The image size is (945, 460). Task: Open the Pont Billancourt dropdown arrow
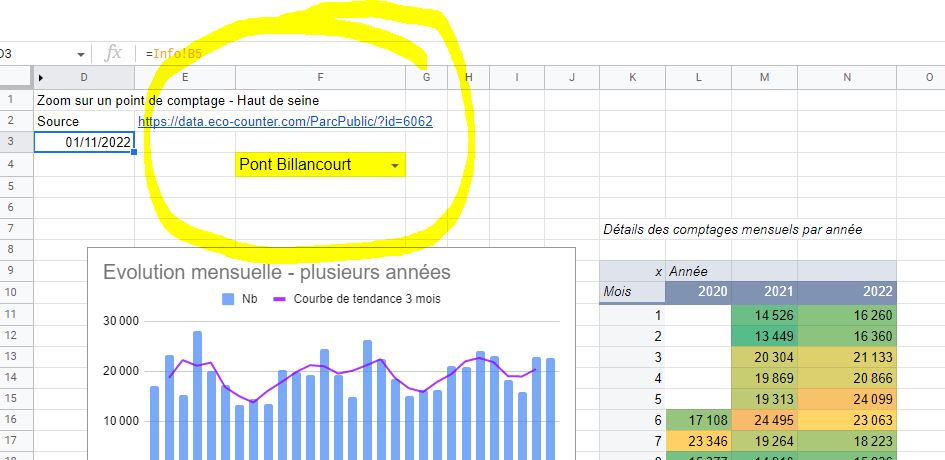click(x=395, y=165)
